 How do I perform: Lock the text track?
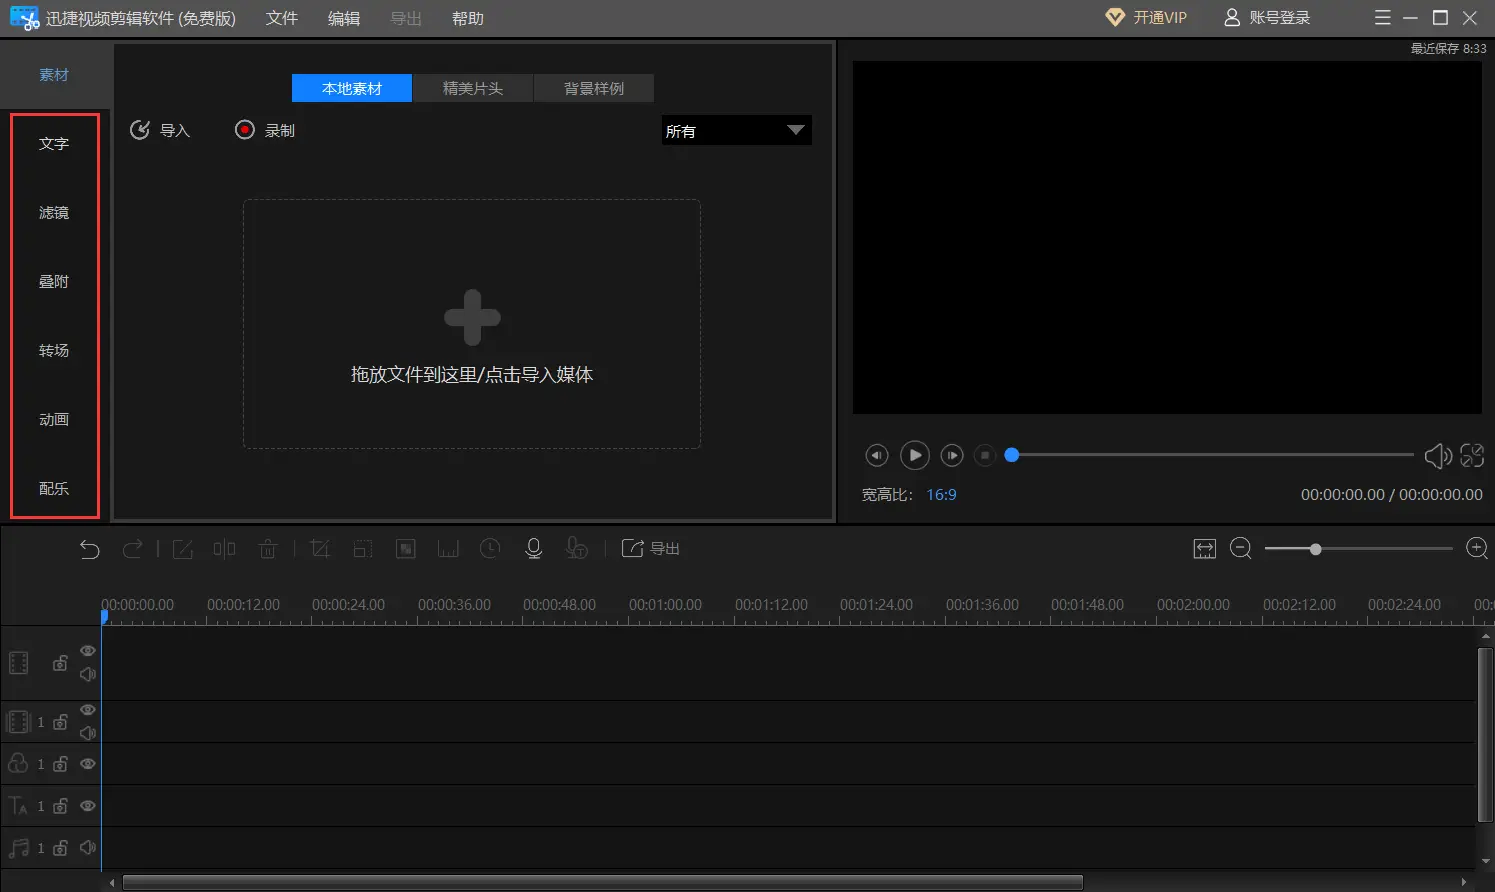[x=60, y=806]
